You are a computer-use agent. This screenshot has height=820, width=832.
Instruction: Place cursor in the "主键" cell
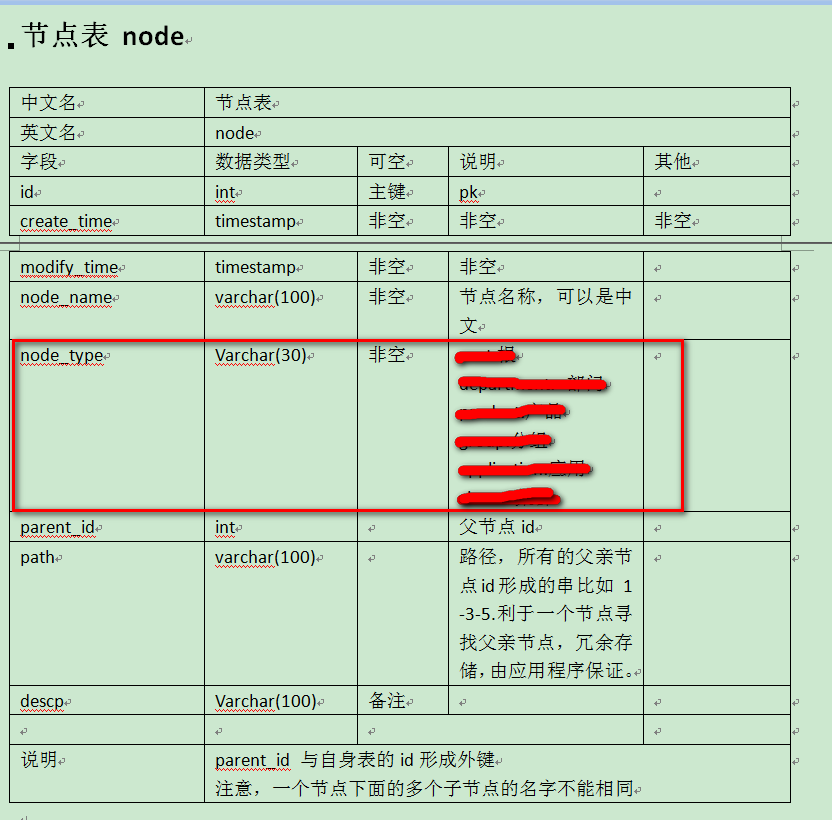[387, 192]
